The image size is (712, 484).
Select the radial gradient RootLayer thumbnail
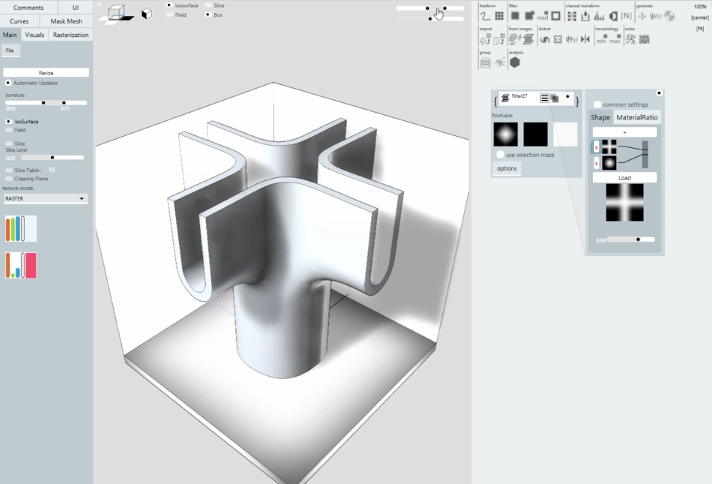[505, 134]
